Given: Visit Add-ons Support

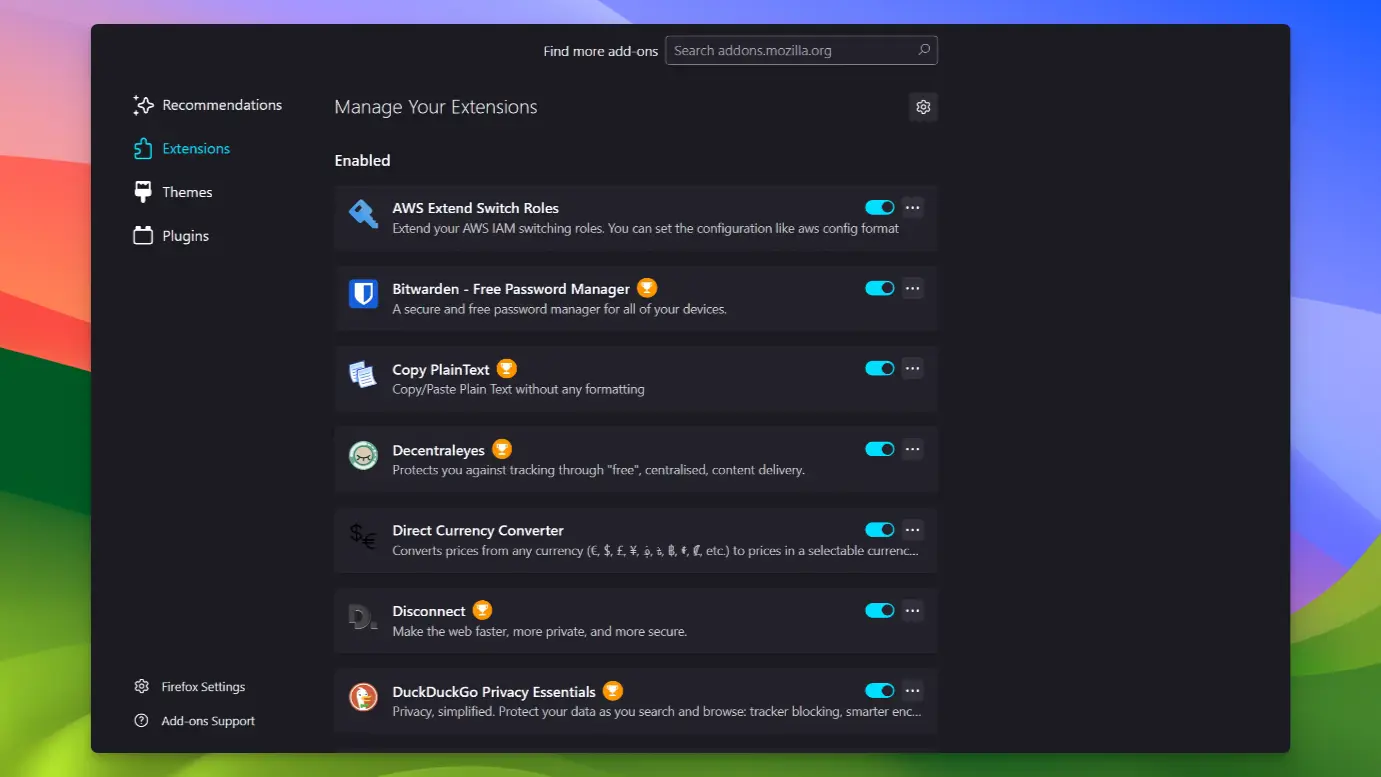Looking at the screenshot, I should [x=207, y=721].
